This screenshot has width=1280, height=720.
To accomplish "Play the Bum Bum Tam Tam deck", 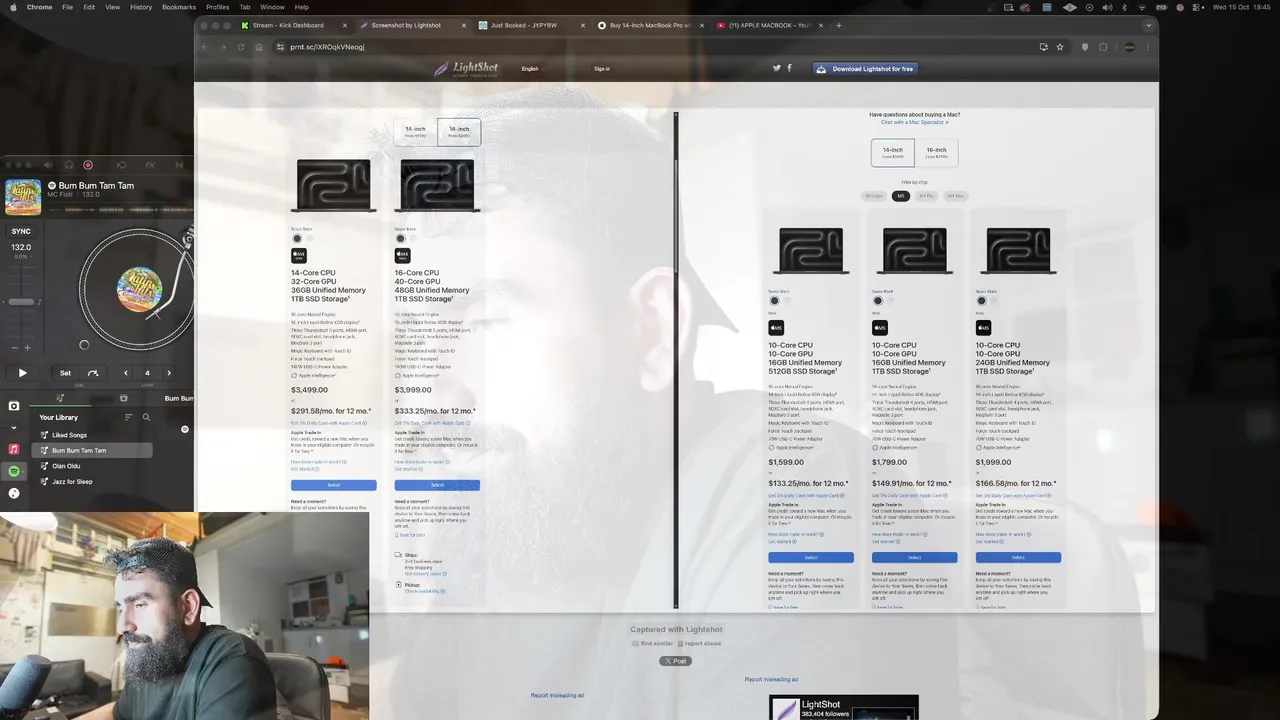I will pos(22,373).
